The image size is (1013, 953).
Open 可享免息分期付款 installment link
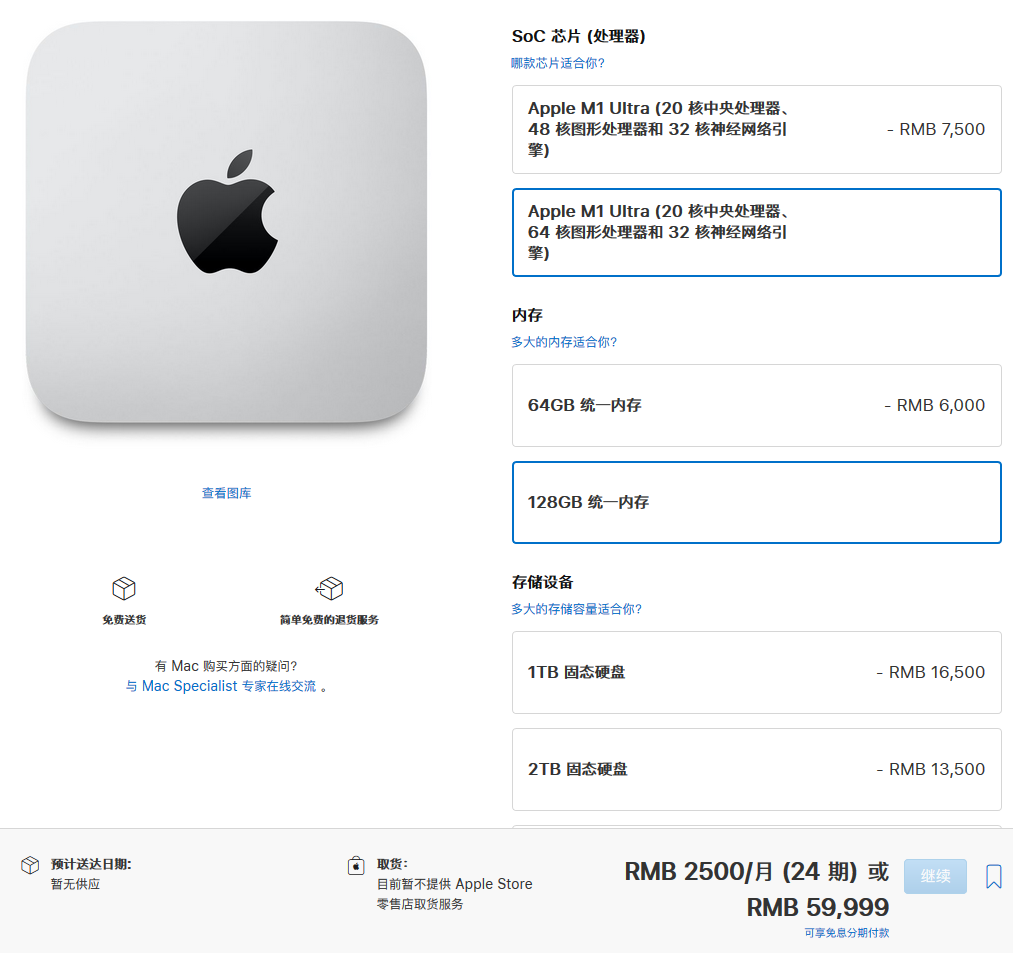(846, 932)
